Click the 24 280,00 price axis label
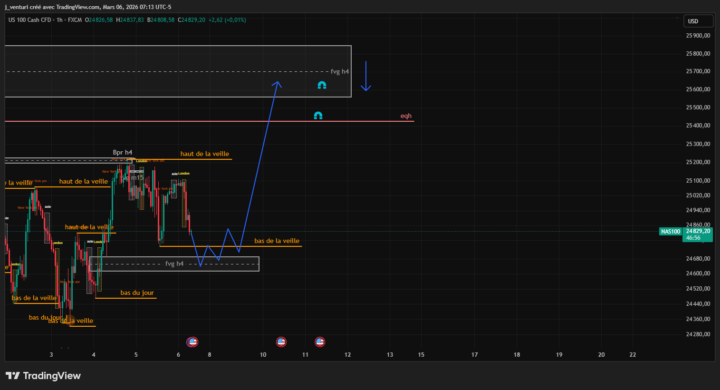 (698, 334)
